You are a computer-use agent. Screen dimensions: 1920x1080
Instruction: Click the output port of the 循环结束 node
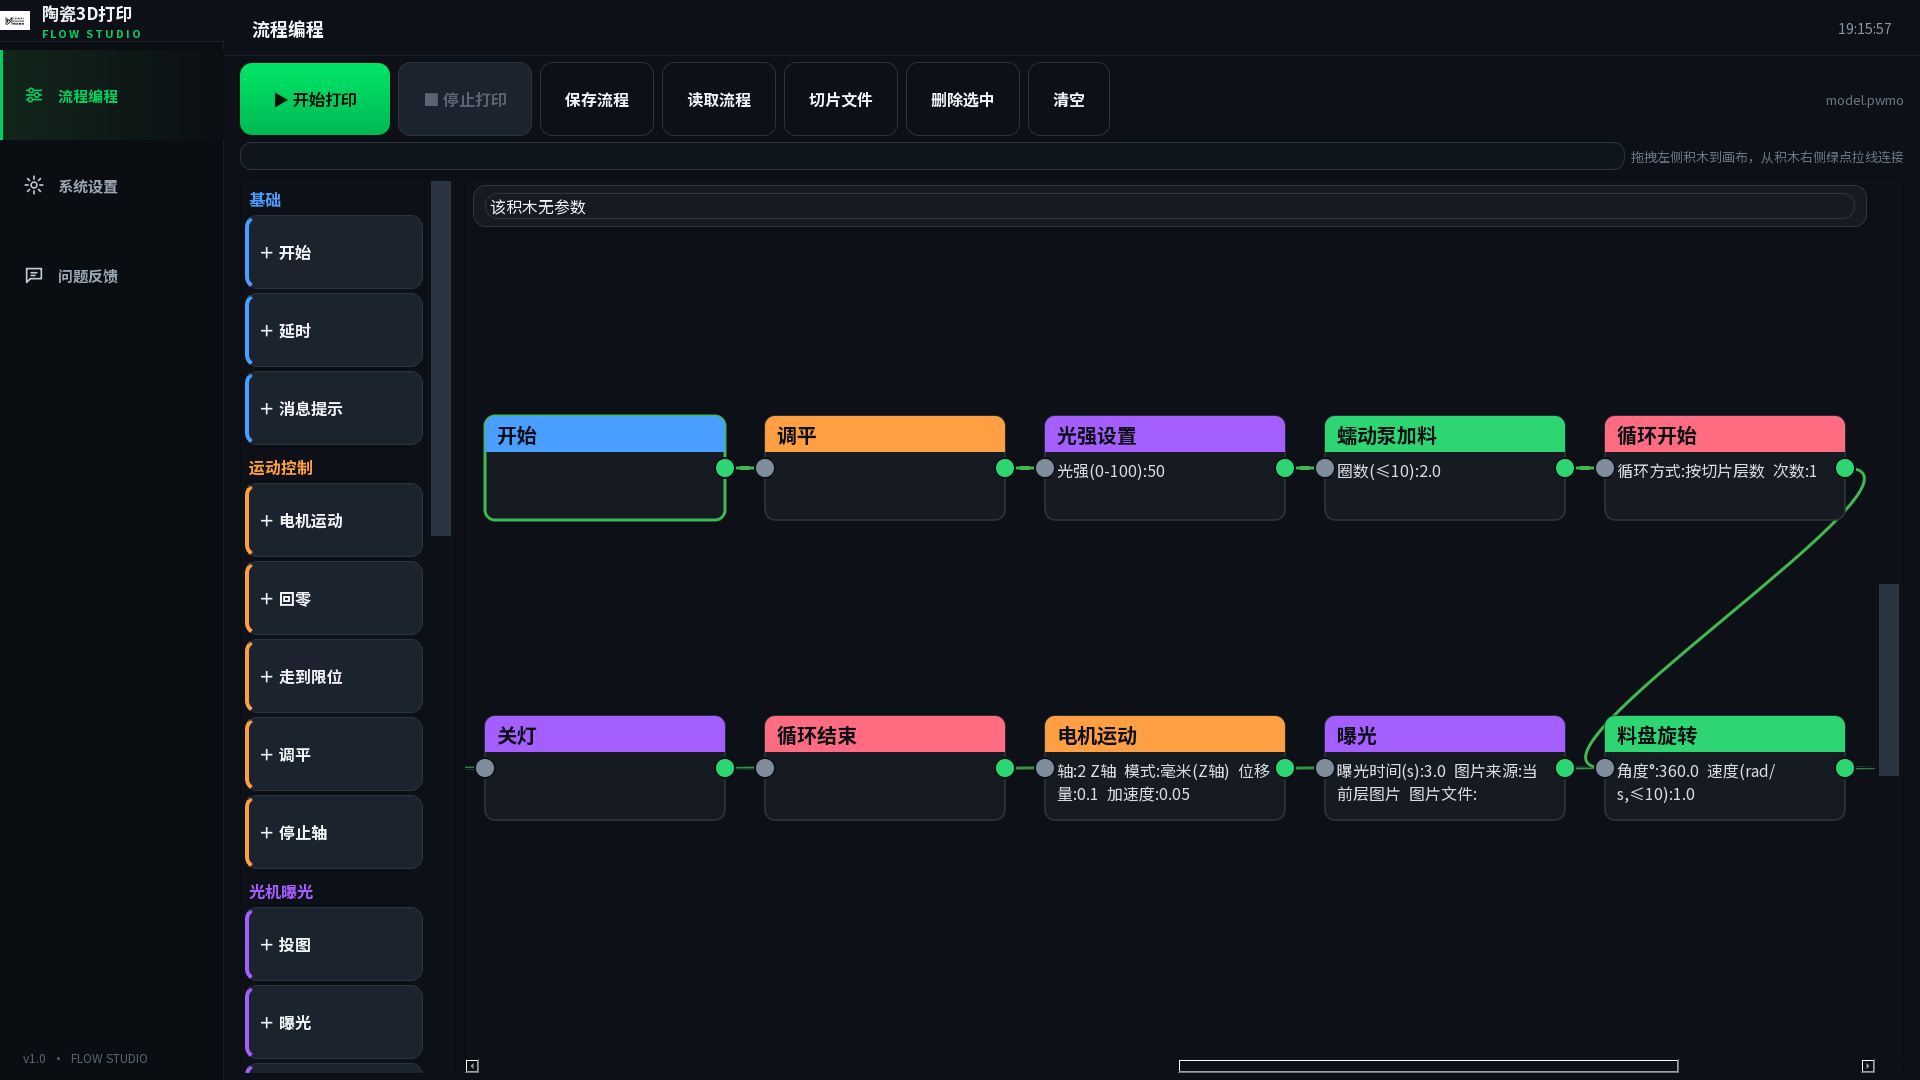[x=1005, y=768]
